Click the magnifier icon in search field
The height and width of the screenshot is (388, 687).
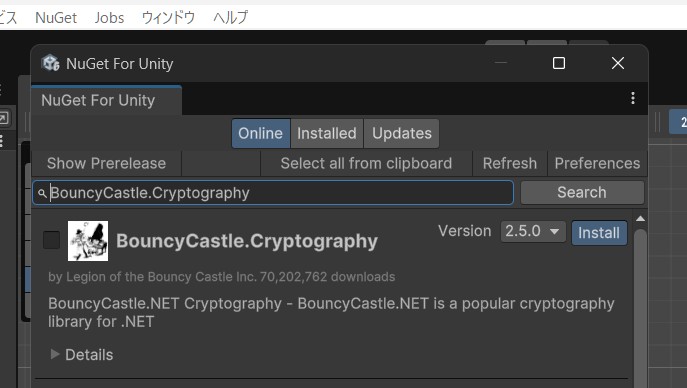42,193
